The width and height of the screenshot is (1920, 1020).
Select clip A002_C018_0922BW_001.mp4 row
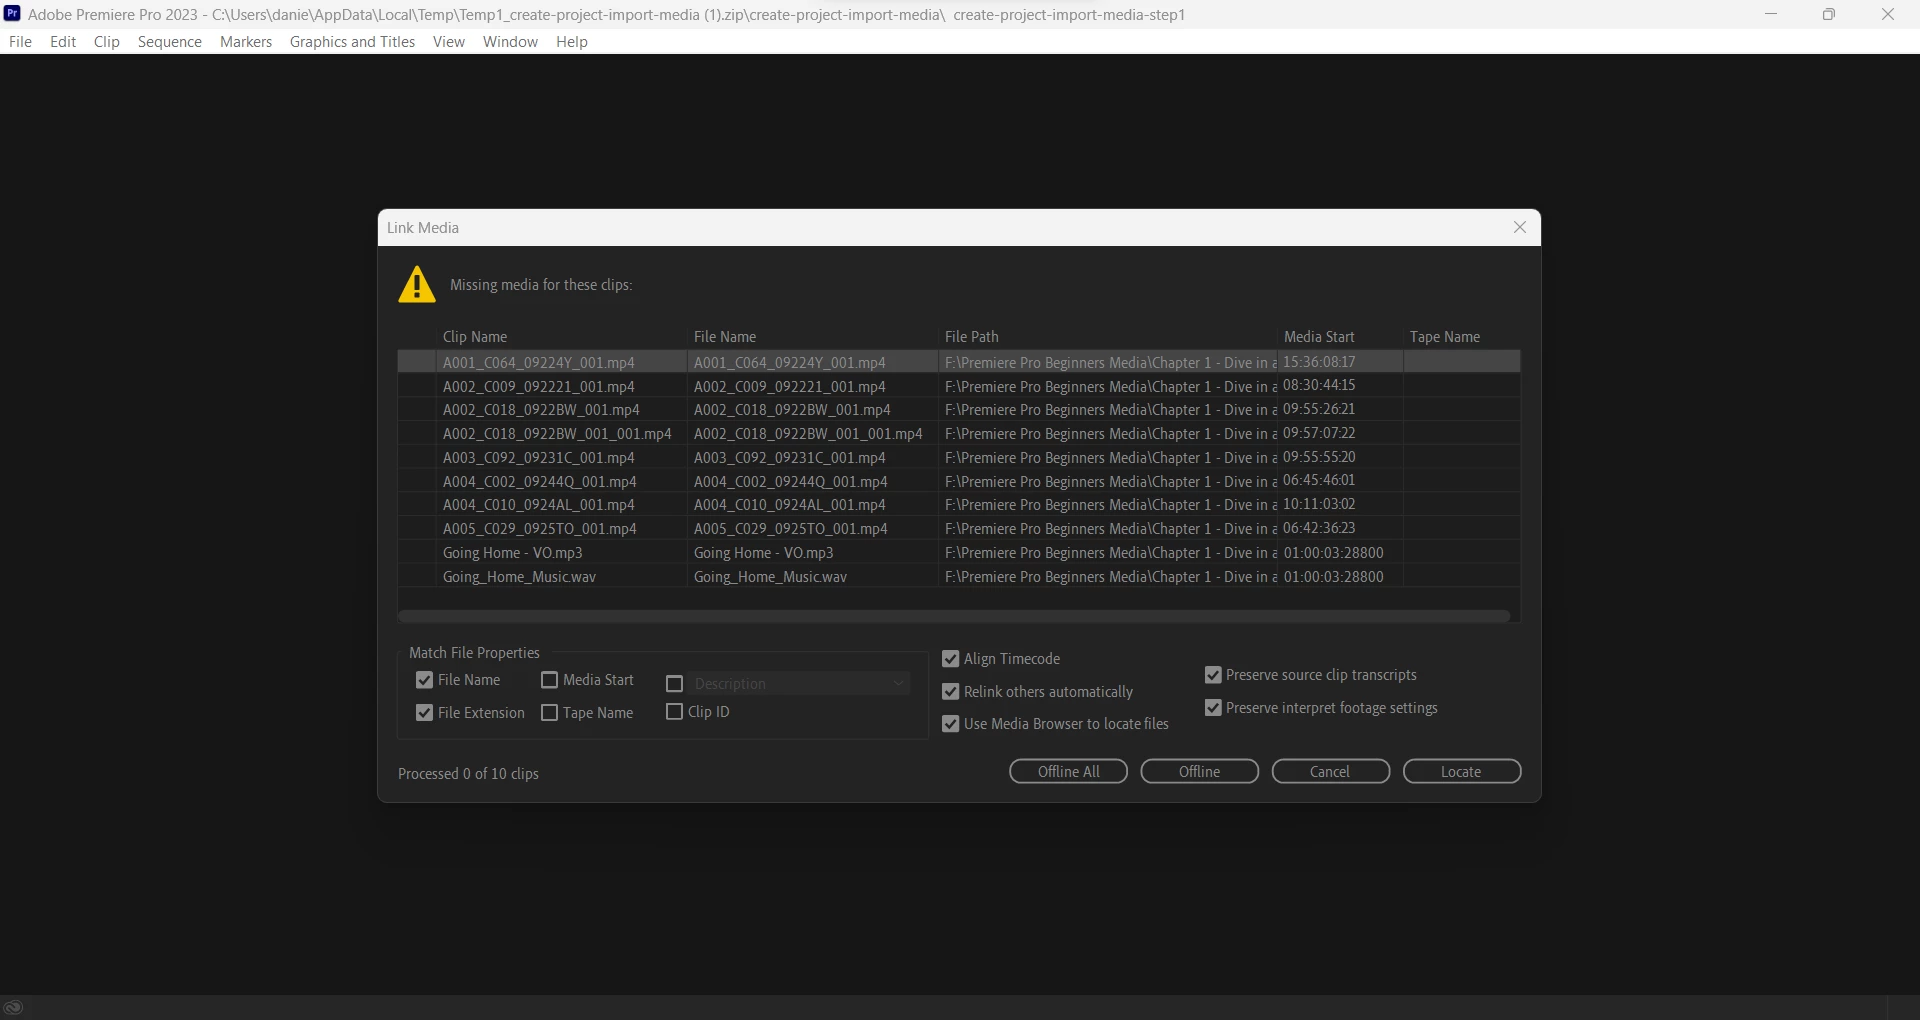959,410
